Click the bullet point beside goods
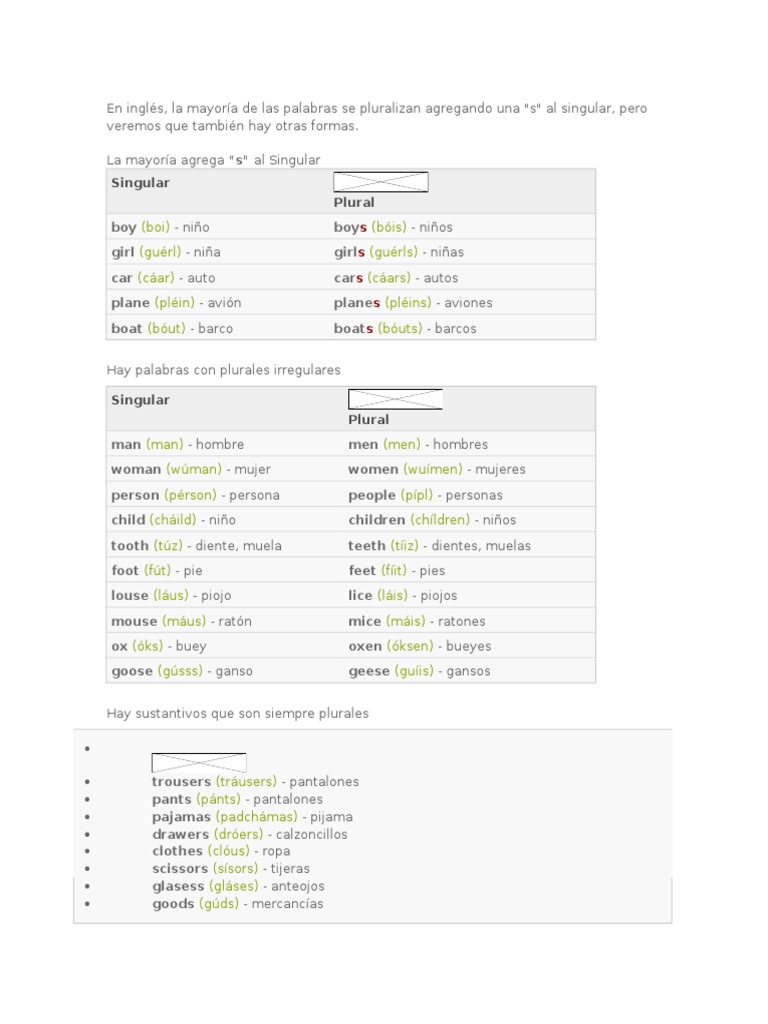 click(x=88, y=904)
